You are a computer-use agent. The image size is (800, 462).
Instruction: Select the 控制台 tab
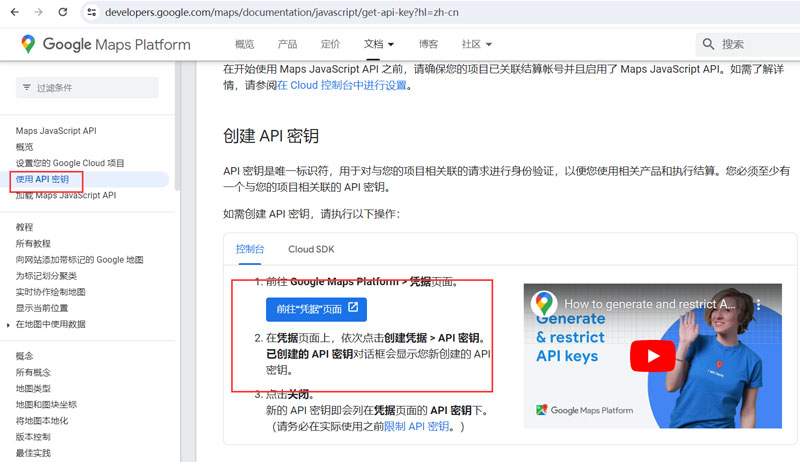tap(250, 249)
